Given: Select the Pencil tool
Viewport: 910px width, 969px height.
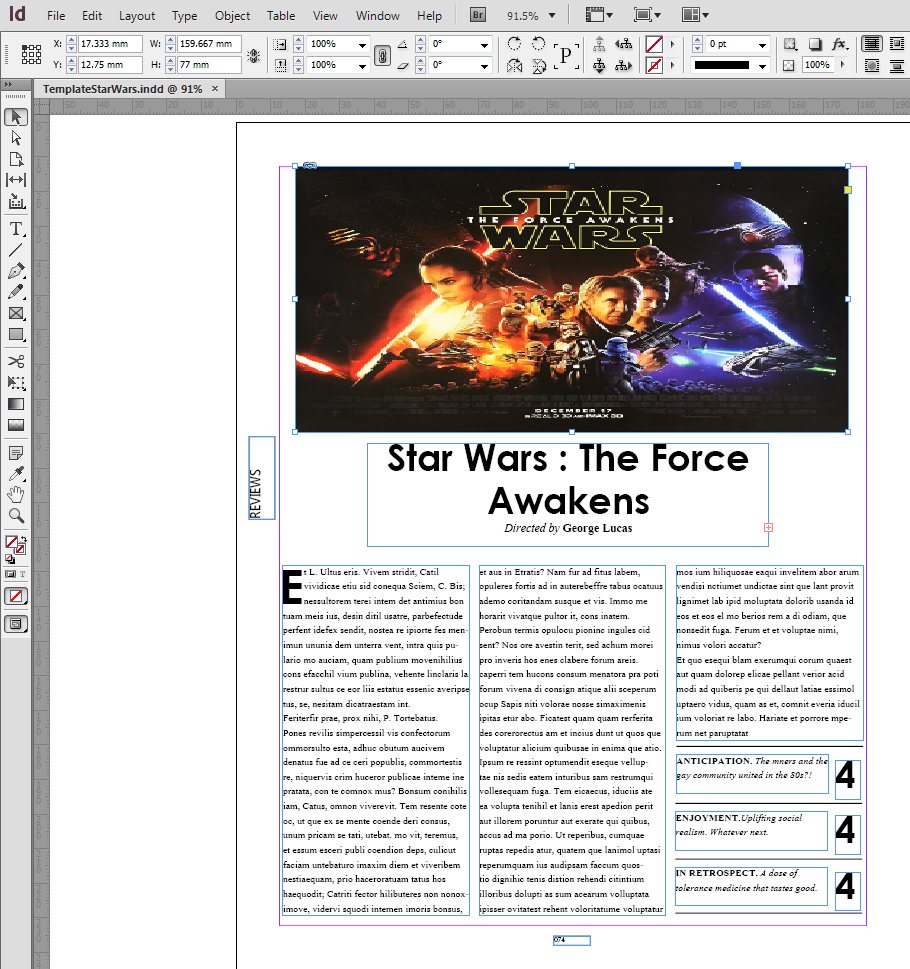Looking at the screenshot, I should (16, 292).
